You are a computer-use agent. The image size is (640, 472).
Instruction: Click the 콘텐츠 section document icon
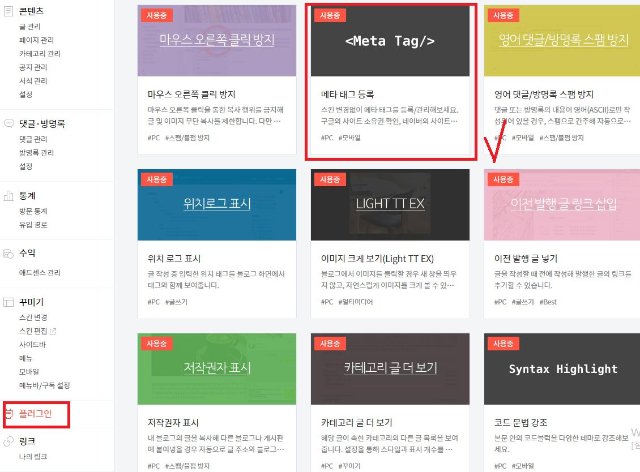8,11
